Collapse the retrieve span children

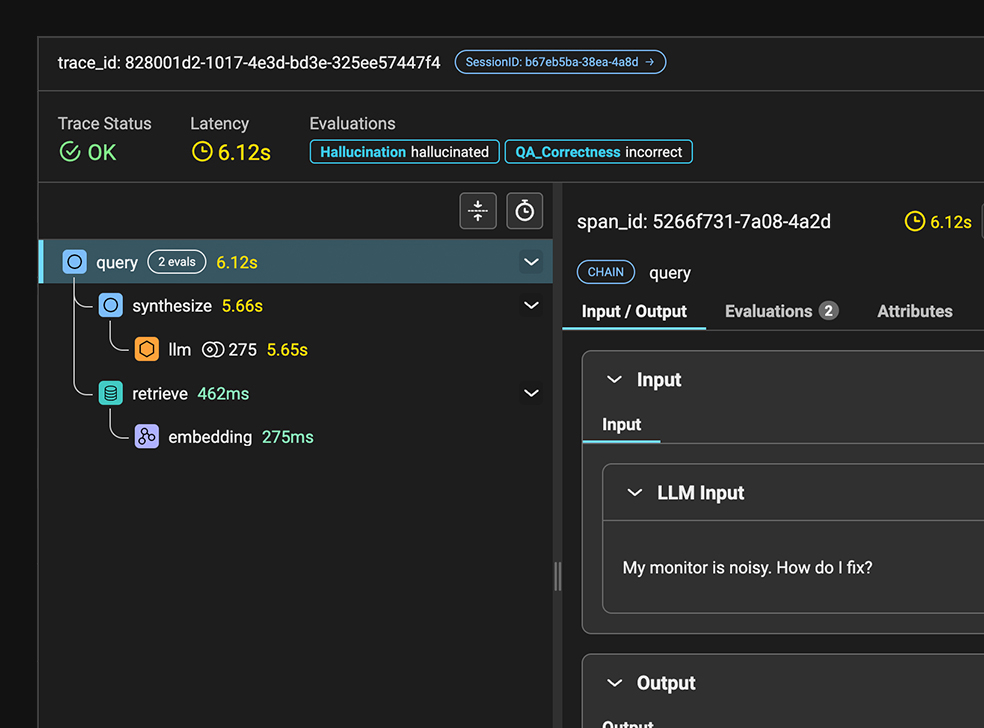tap(531, 394)
